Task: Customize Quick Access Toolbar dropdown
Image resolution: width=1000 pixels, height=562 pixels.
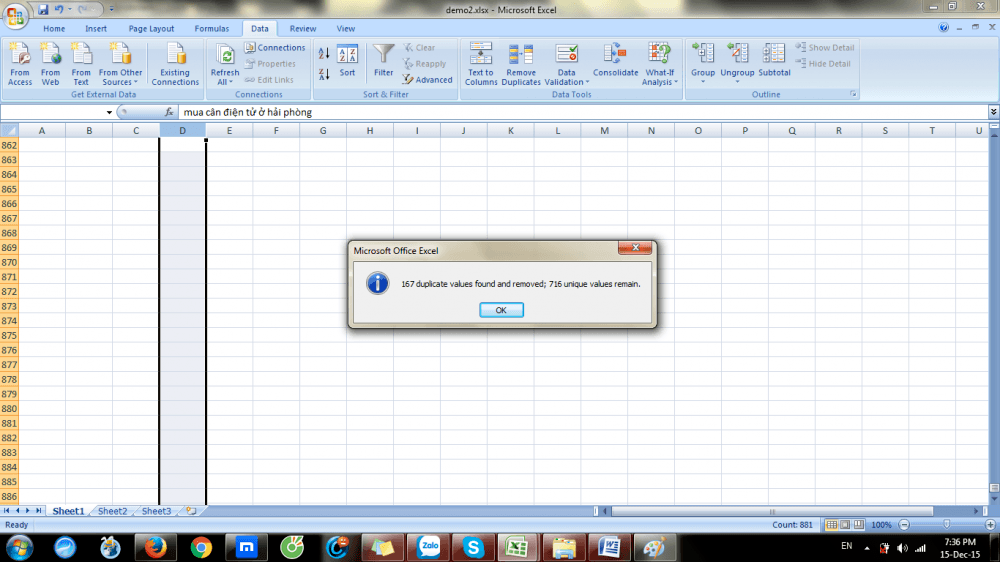Action: (112, 10)
